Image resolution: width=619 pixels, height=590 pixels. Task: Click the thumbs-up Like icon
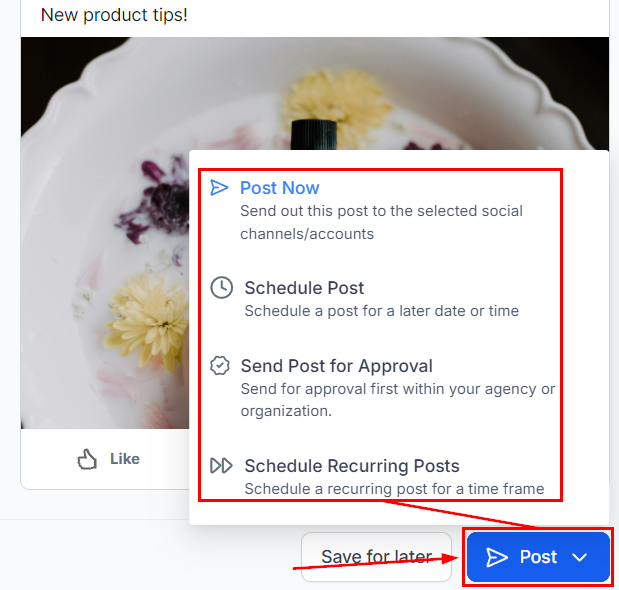coord(88,459)
